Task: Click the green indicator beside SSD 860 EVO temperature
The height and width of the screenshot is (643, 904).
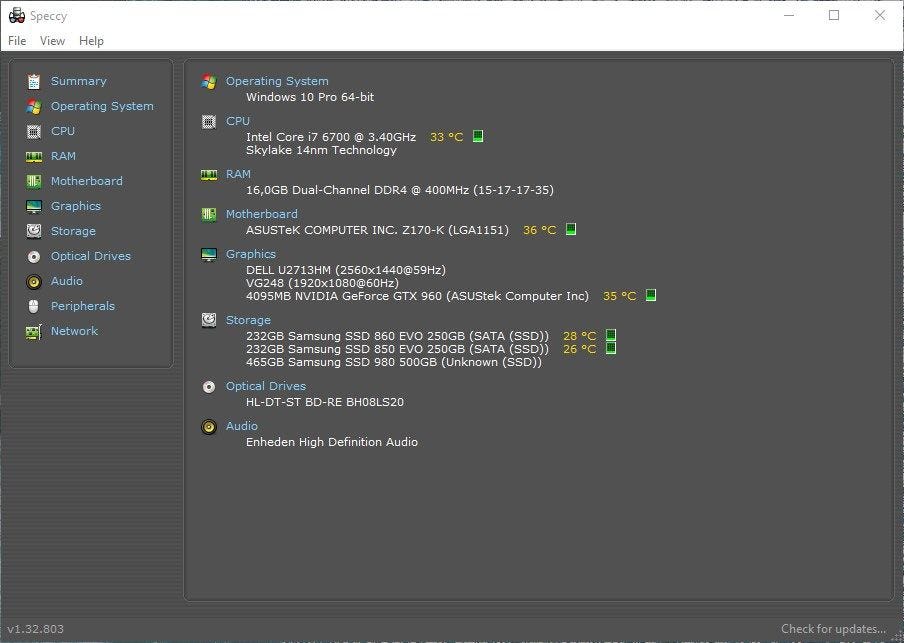Action: tap(611, 335)
